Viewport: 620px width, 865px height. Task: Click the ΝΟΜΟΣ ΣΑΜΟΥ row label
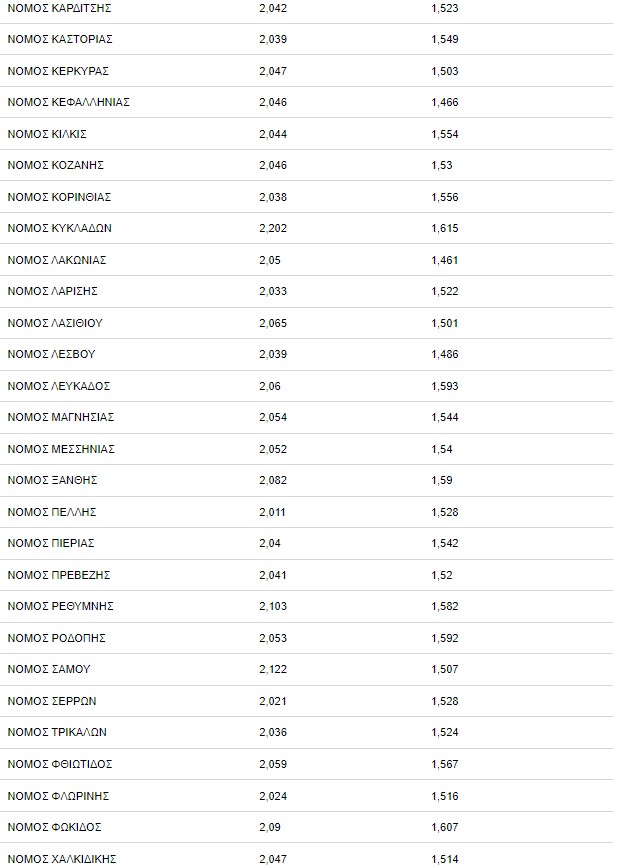tap(49, 669)
